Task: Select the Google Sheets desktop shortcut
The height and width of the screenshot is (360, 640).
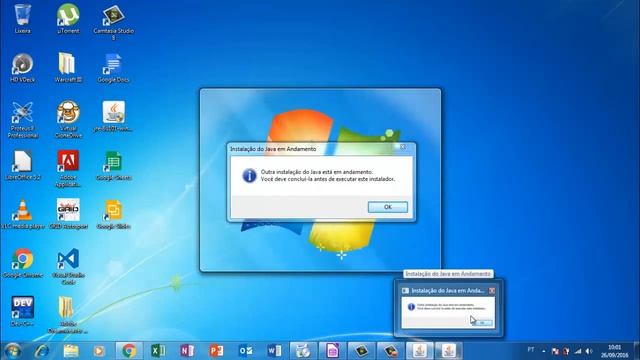Action: click(x=113, y=166)
